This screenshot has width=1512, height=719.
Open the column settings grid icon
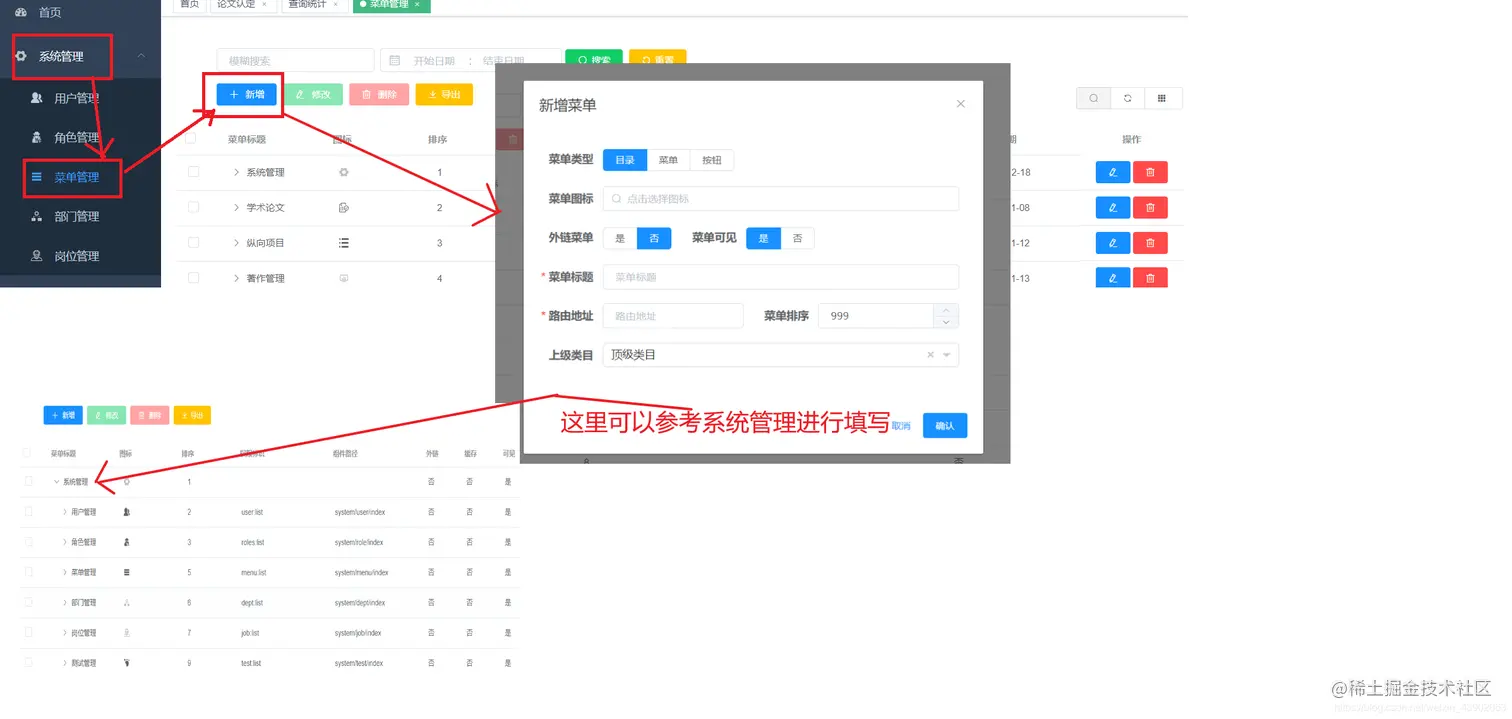pos(1163,99)
